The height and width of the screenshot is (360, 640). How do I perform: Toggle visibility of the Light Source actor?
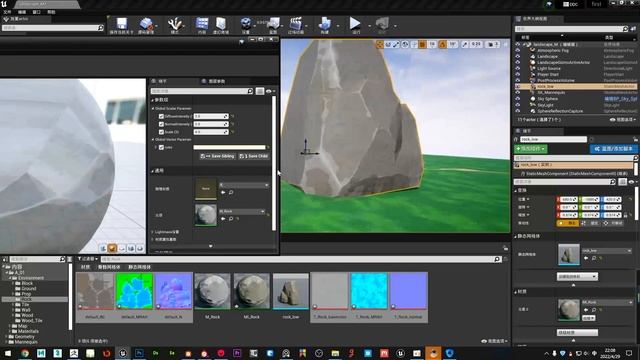pos(518,69)
